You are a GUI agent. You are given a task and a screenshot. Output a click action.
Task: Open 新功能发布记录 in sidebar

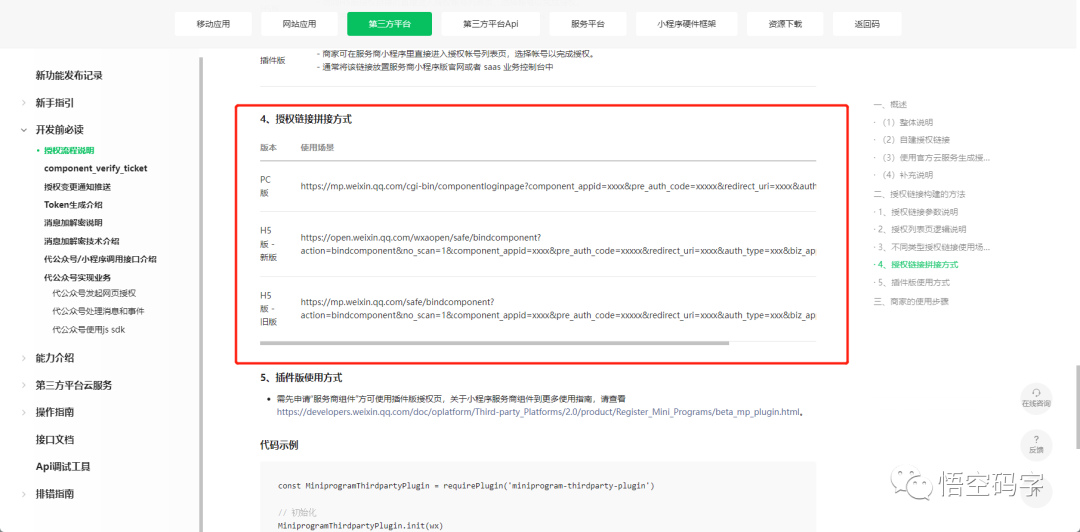(70, 76)
